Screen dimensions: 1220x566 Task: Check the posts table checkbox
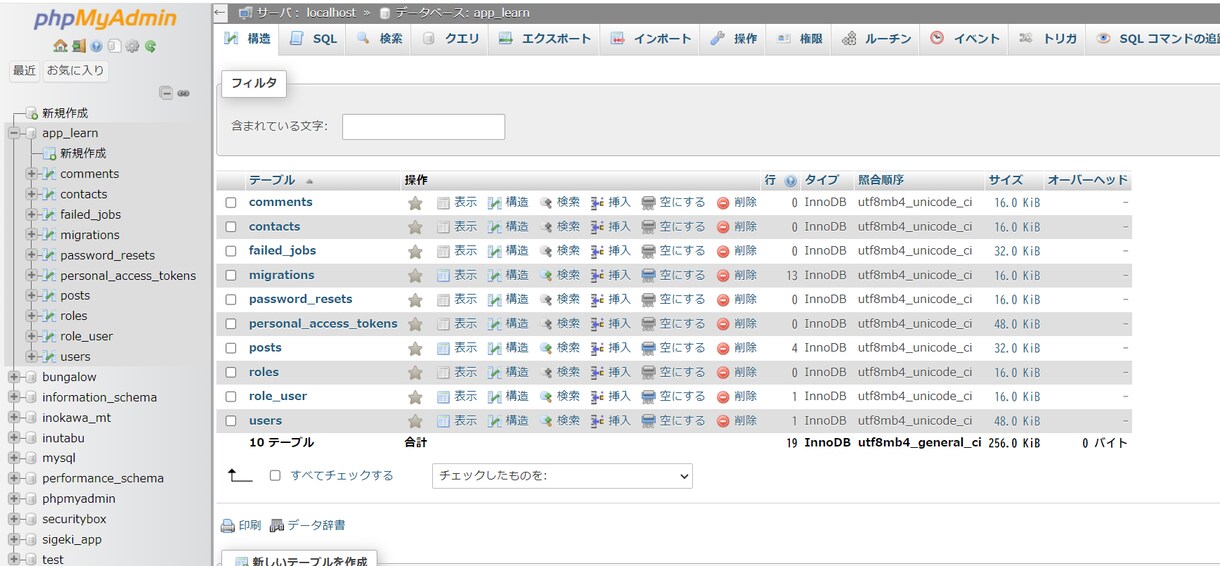231,348
